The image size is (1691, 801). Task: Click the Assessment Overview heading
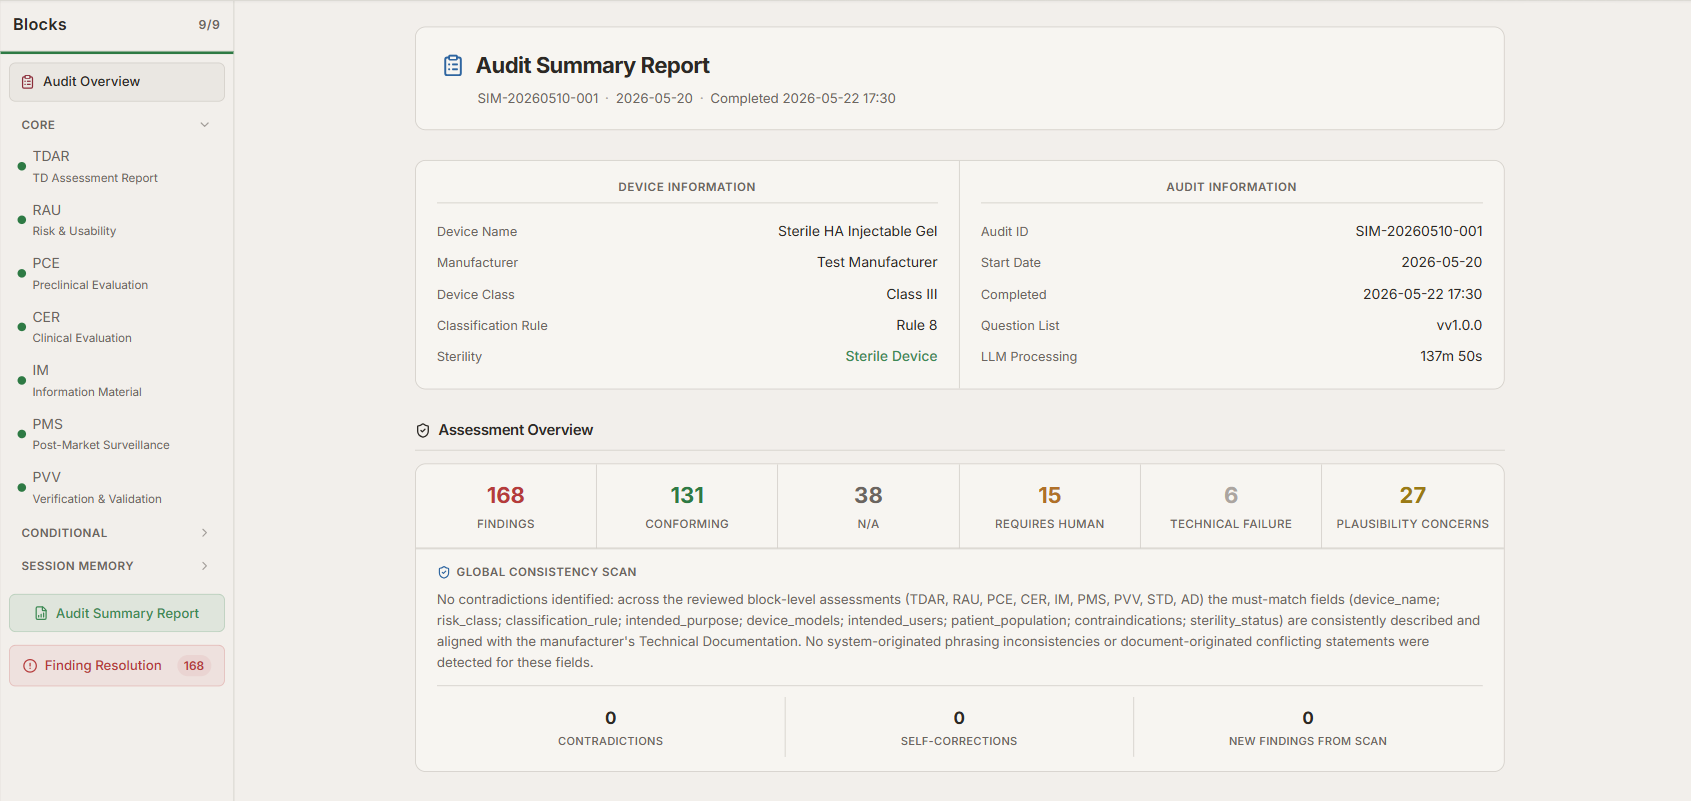516,430
